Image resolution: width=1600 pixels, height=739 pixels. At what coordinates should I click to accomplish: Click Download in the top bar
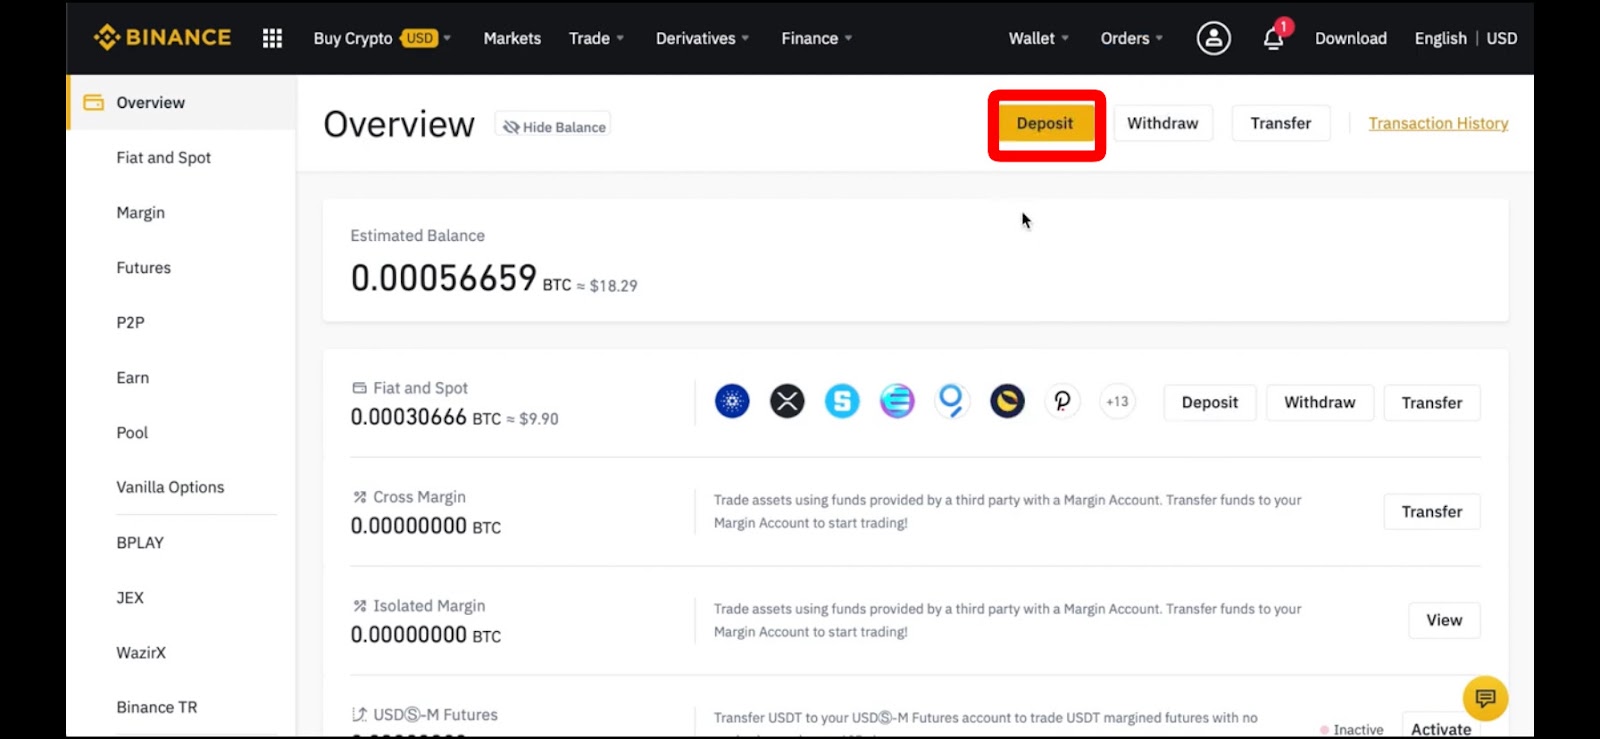[1350, 38]
